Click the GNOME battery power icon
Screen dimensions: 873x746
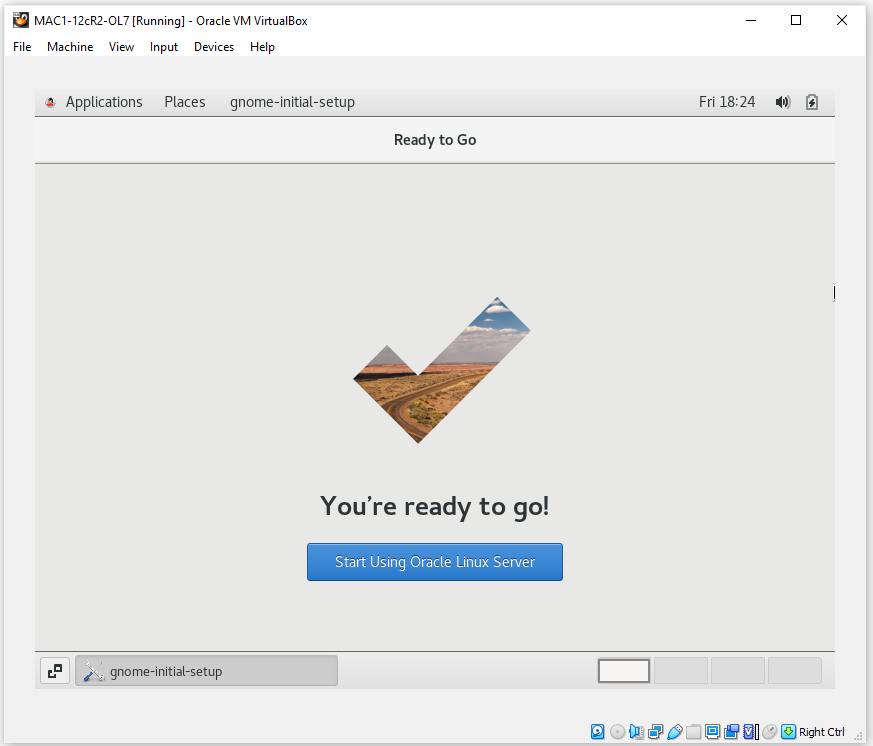tap(812, 102)
